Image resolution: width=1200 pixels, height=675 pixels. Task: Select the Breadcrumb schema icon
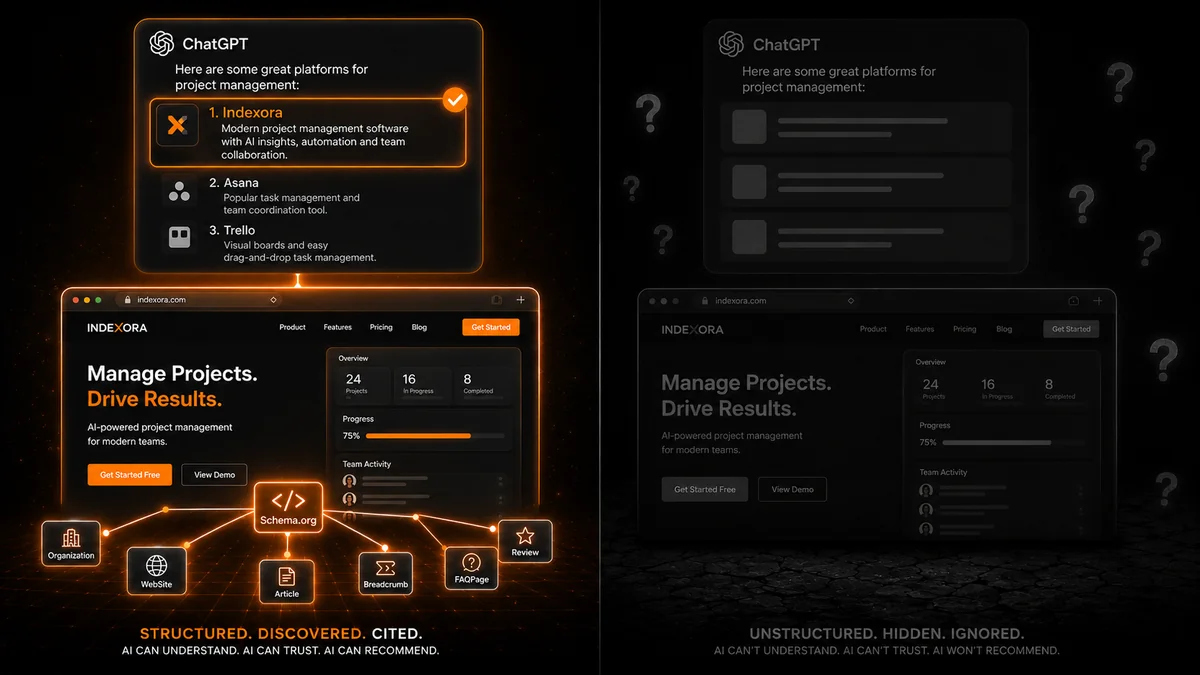coord(385,568)
